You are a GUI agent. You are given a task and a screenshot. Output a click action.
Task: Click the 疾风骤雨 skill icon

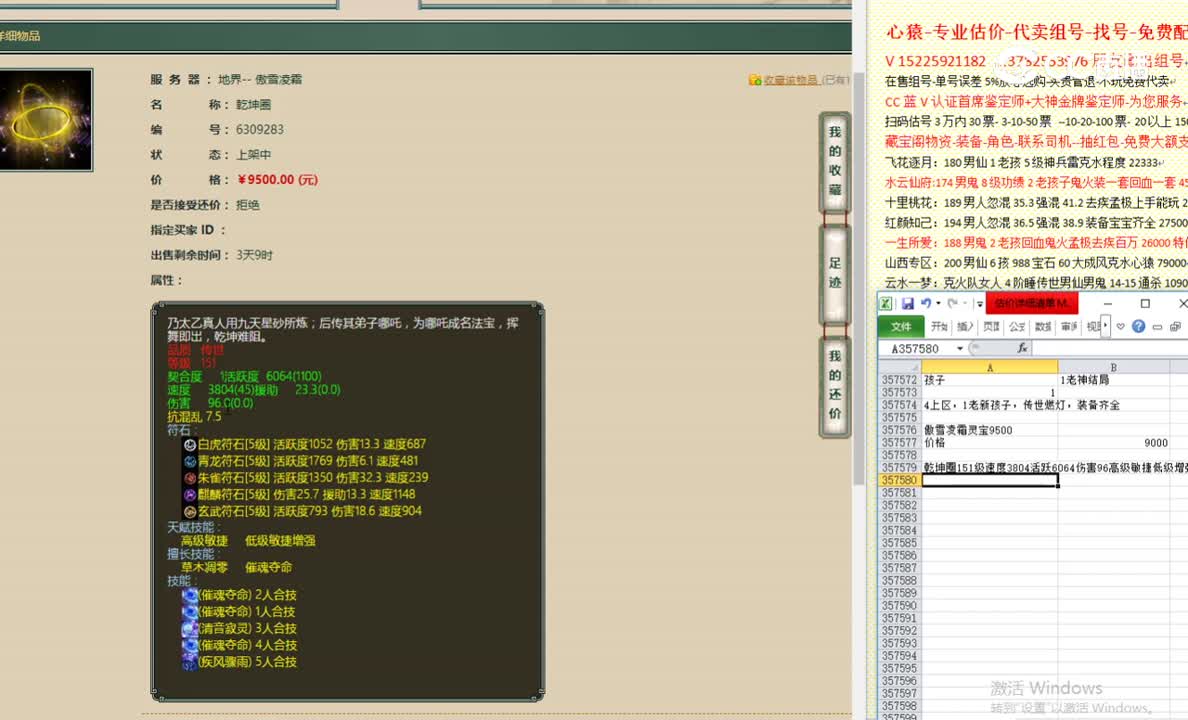point(190,662)
